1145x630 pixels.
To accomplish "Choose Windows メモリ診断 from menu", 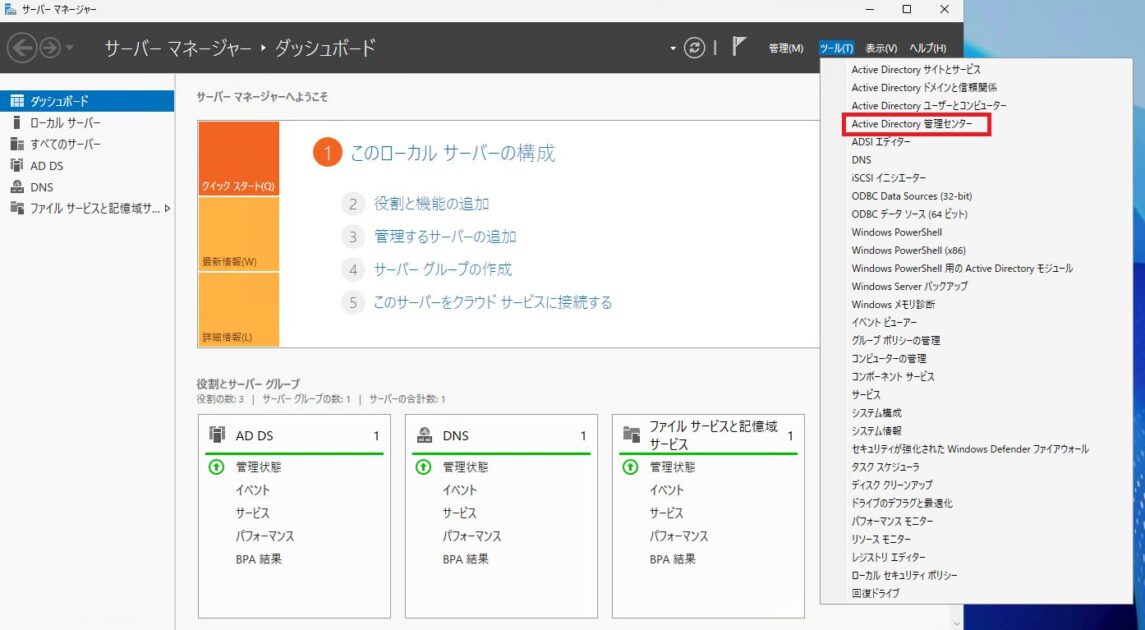I will 893,304.
